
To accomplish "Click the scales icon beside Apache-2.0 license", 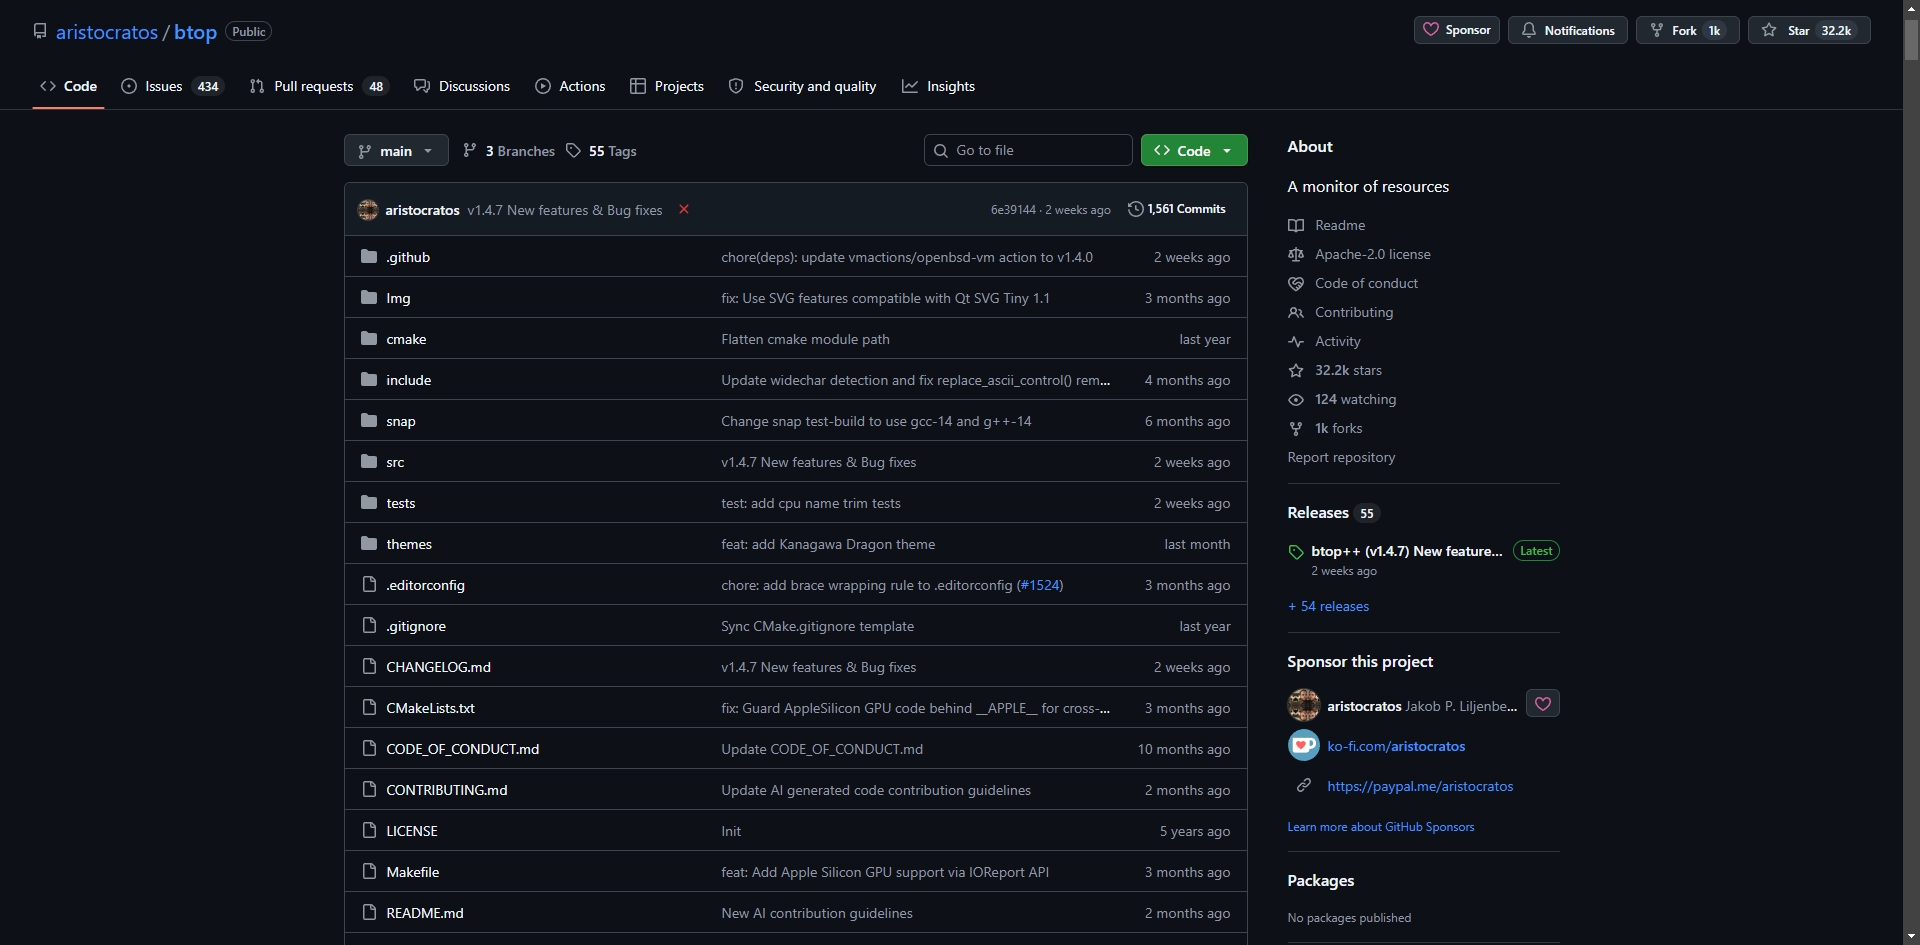I will click(1296, 254).
